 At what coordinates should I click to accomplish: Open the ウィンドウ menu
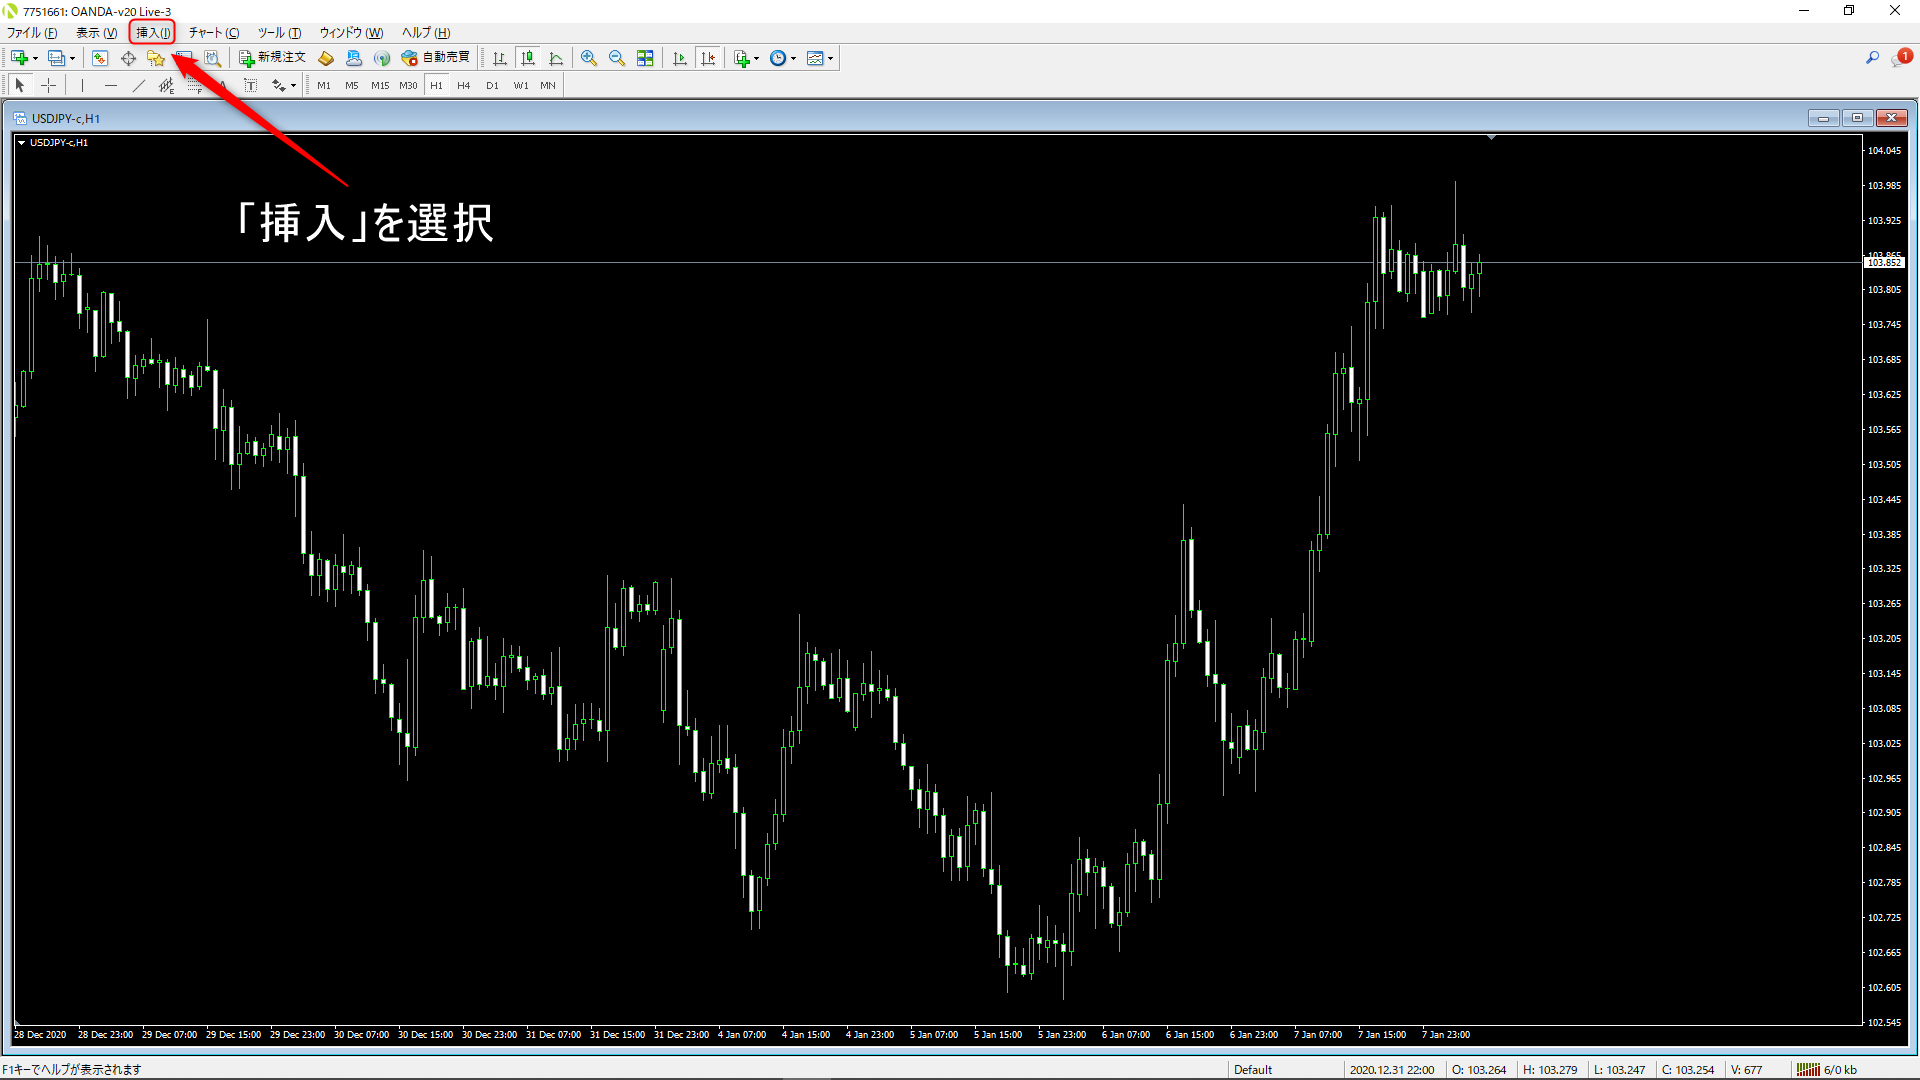pos(351,33)
